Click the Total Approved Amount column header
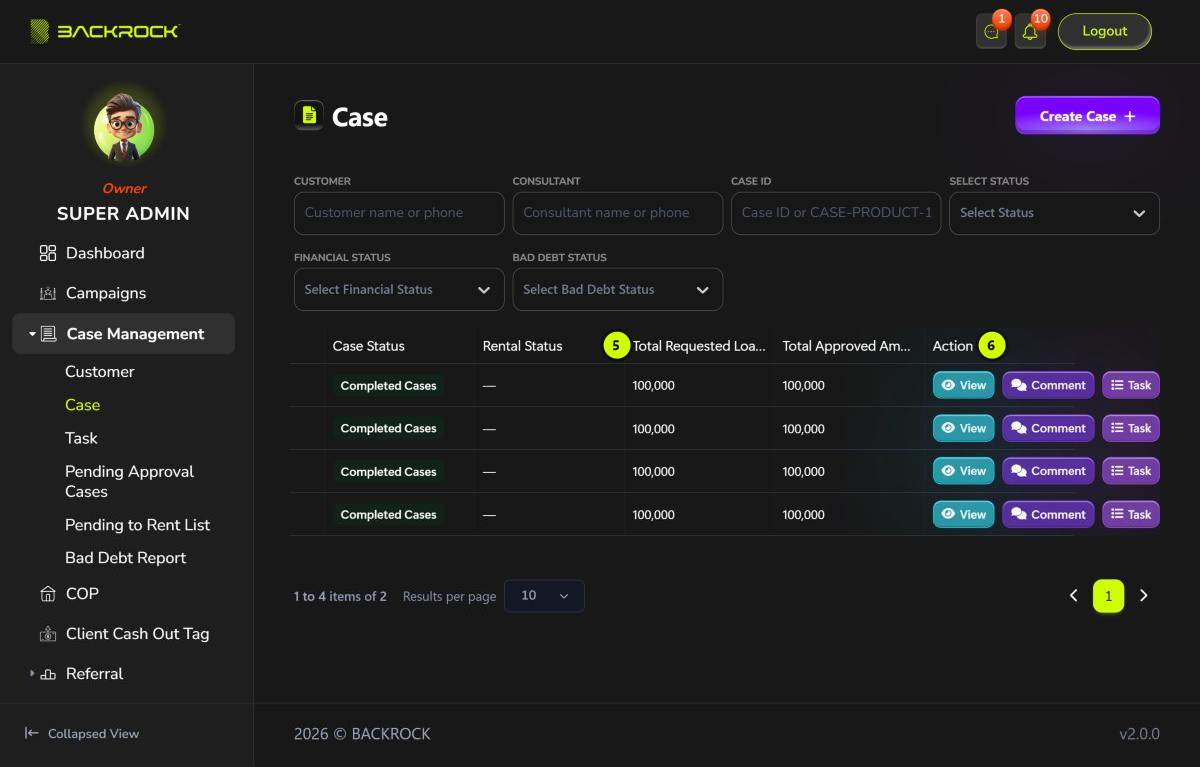 [847, 346]
